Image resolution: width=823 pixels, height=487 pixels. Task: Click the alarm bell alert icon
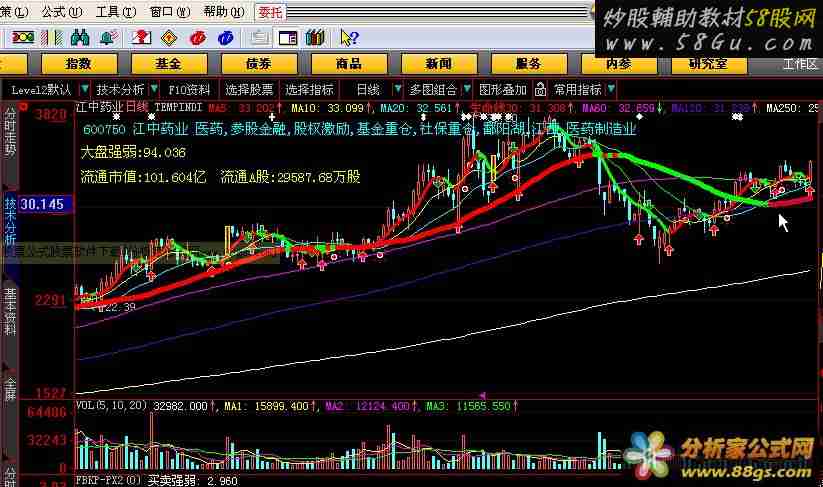pyautogui.click(x=110, y=38)
